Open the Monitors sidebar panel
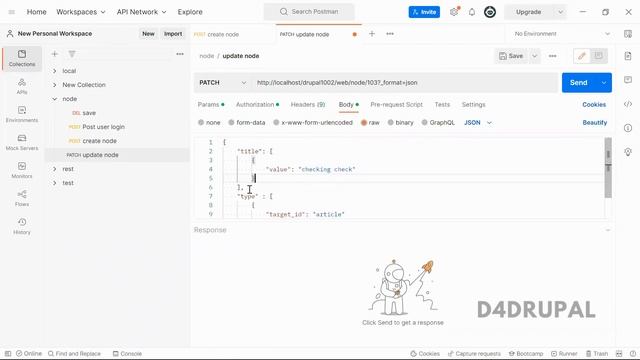Image resolution: width=640 pixels, height=360 pixels. [x=22, y=170]
